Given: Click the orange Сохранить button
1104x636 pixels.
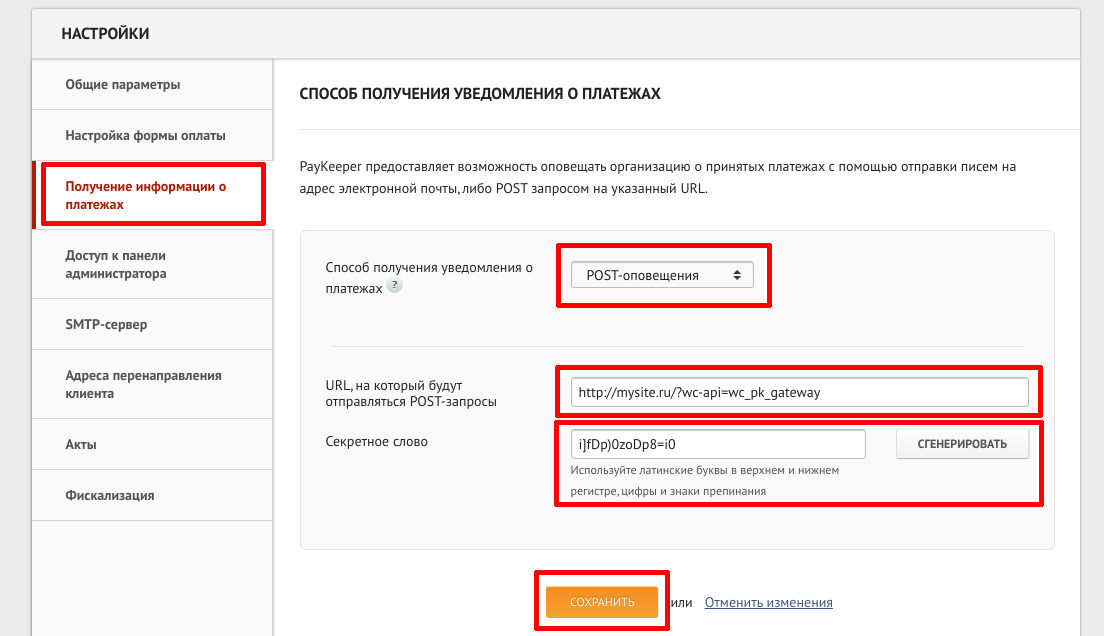Looking at the screenshot, I should click(x=601, y=602).
